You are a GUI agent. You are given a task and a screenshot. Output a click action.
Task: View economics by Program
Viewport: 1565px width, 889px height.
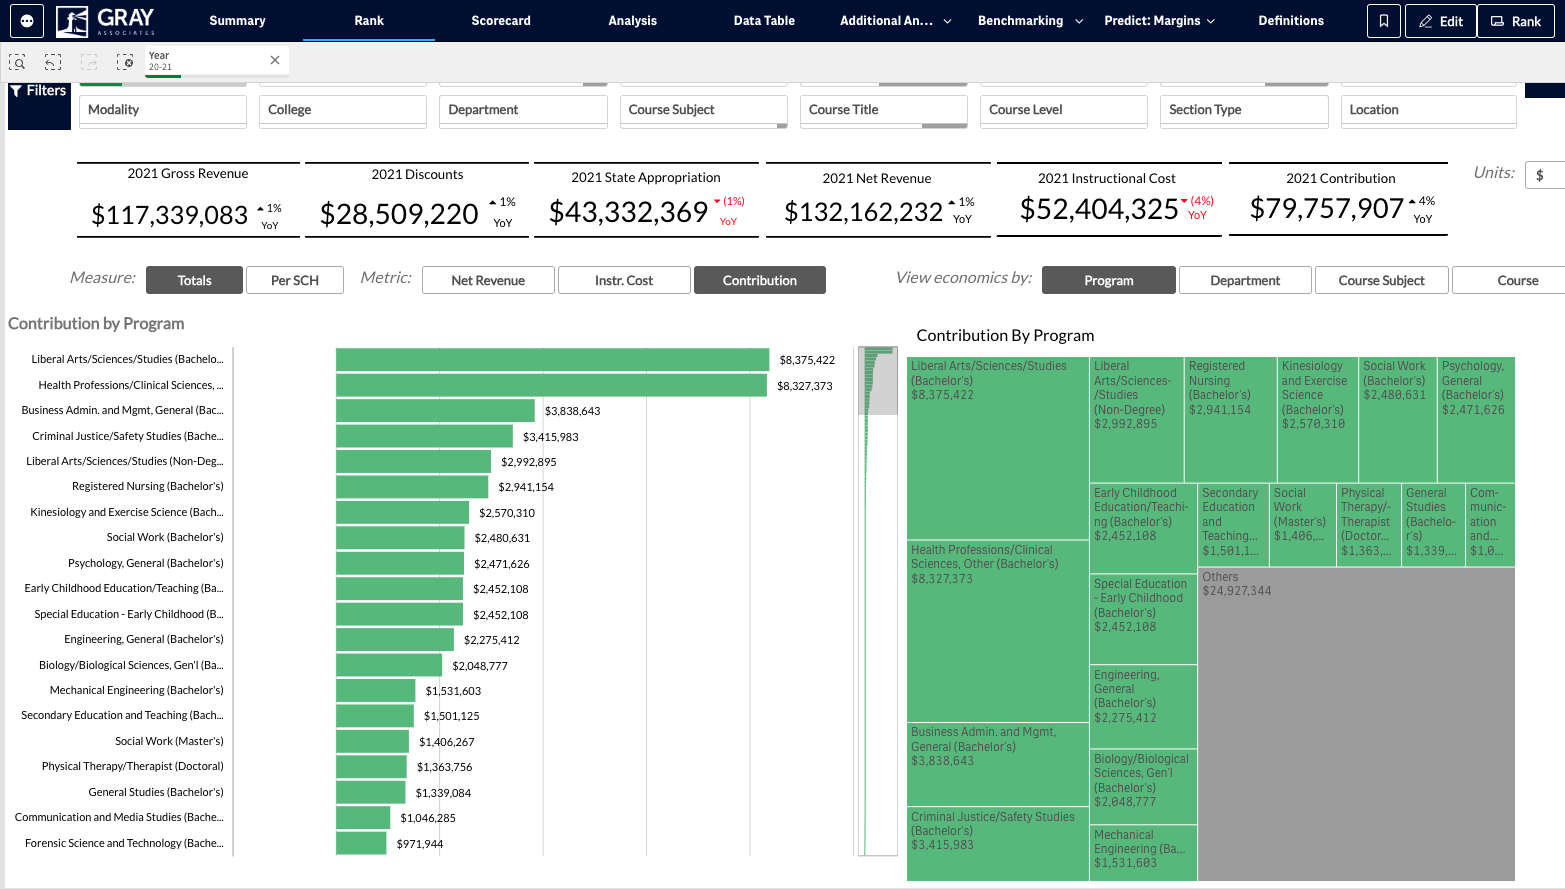pyautogui.click(x=1109, y=280)
